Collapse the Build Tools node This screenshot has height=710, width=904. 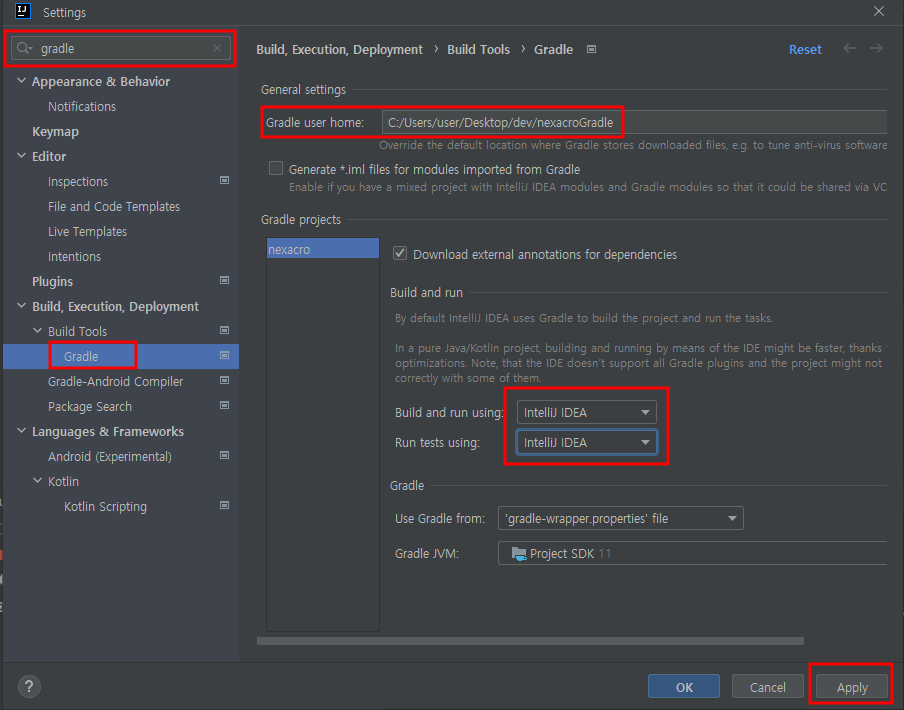(37, 331)
